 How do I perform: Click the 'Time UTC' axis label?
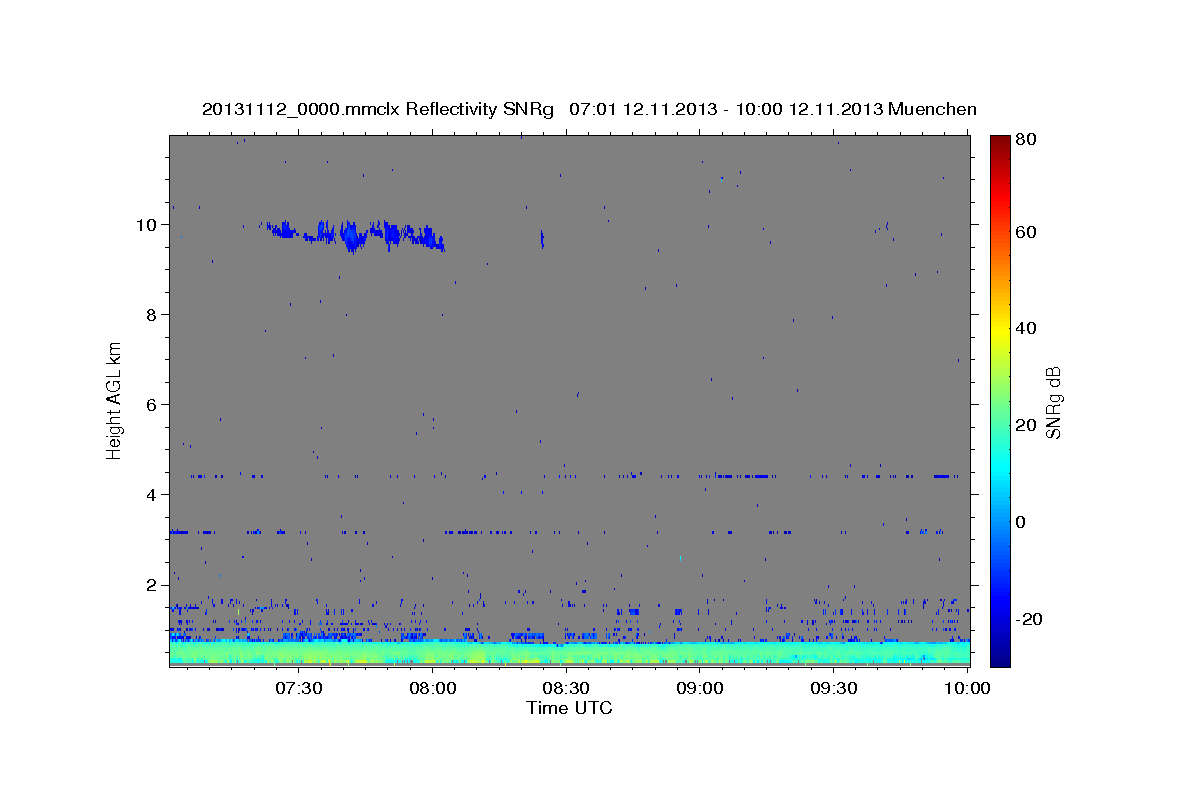point(569,708)
